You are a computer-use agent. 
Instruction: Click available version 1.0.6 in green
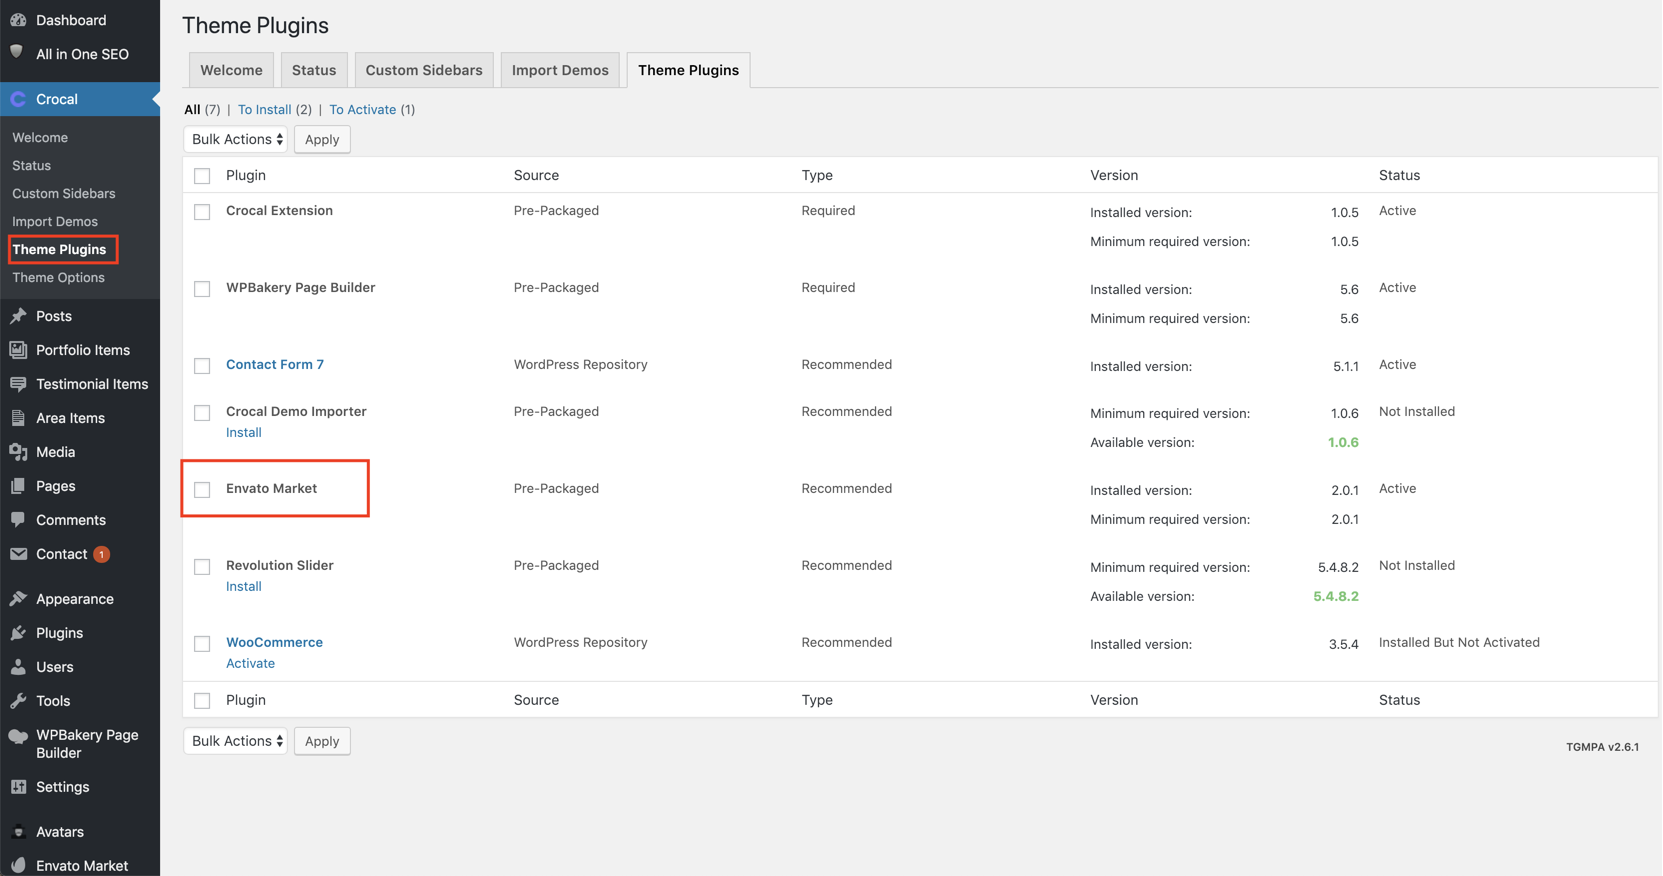pyautogui.click(x=1343, y=442)
